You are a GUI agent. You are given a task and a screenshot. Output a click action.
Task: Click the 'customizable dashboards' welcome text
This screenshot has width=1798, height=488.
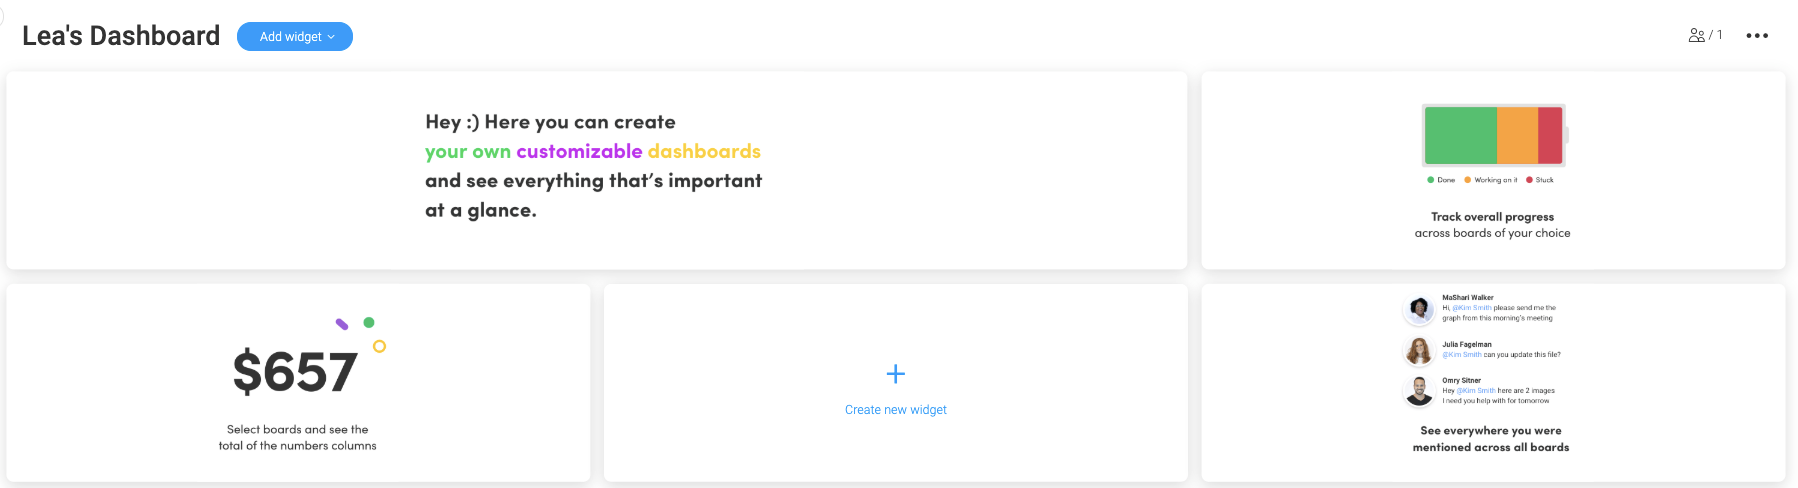tap(638, 151)
